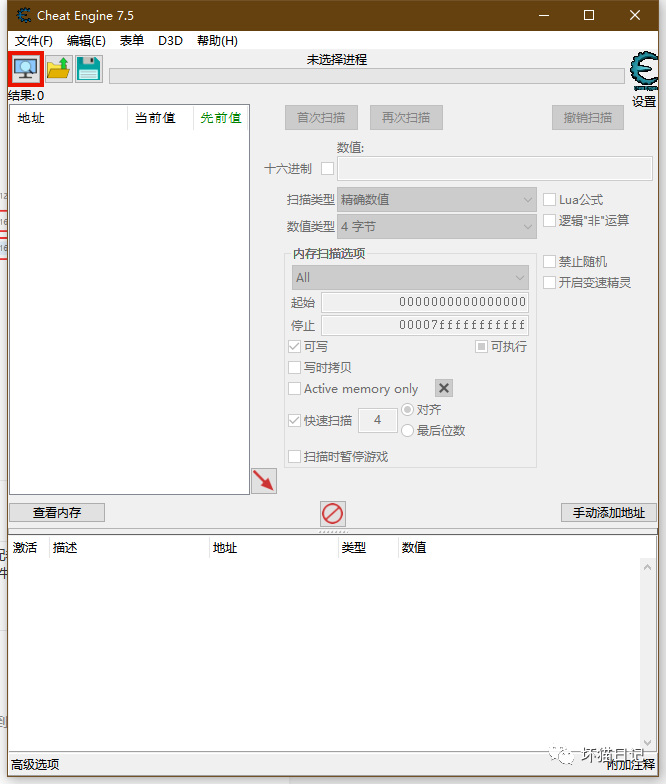
Task: Open the 帮助(H) menu
Action: click(217, 40)
